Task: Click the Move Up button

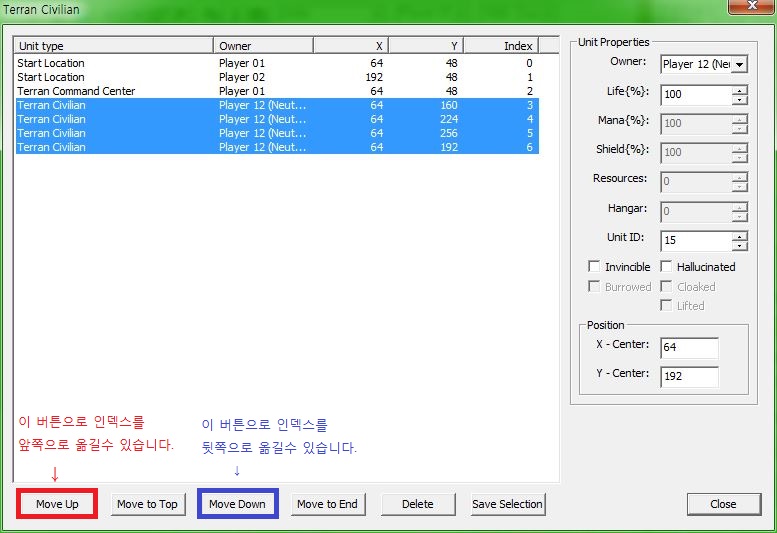Action: [57, 504]
